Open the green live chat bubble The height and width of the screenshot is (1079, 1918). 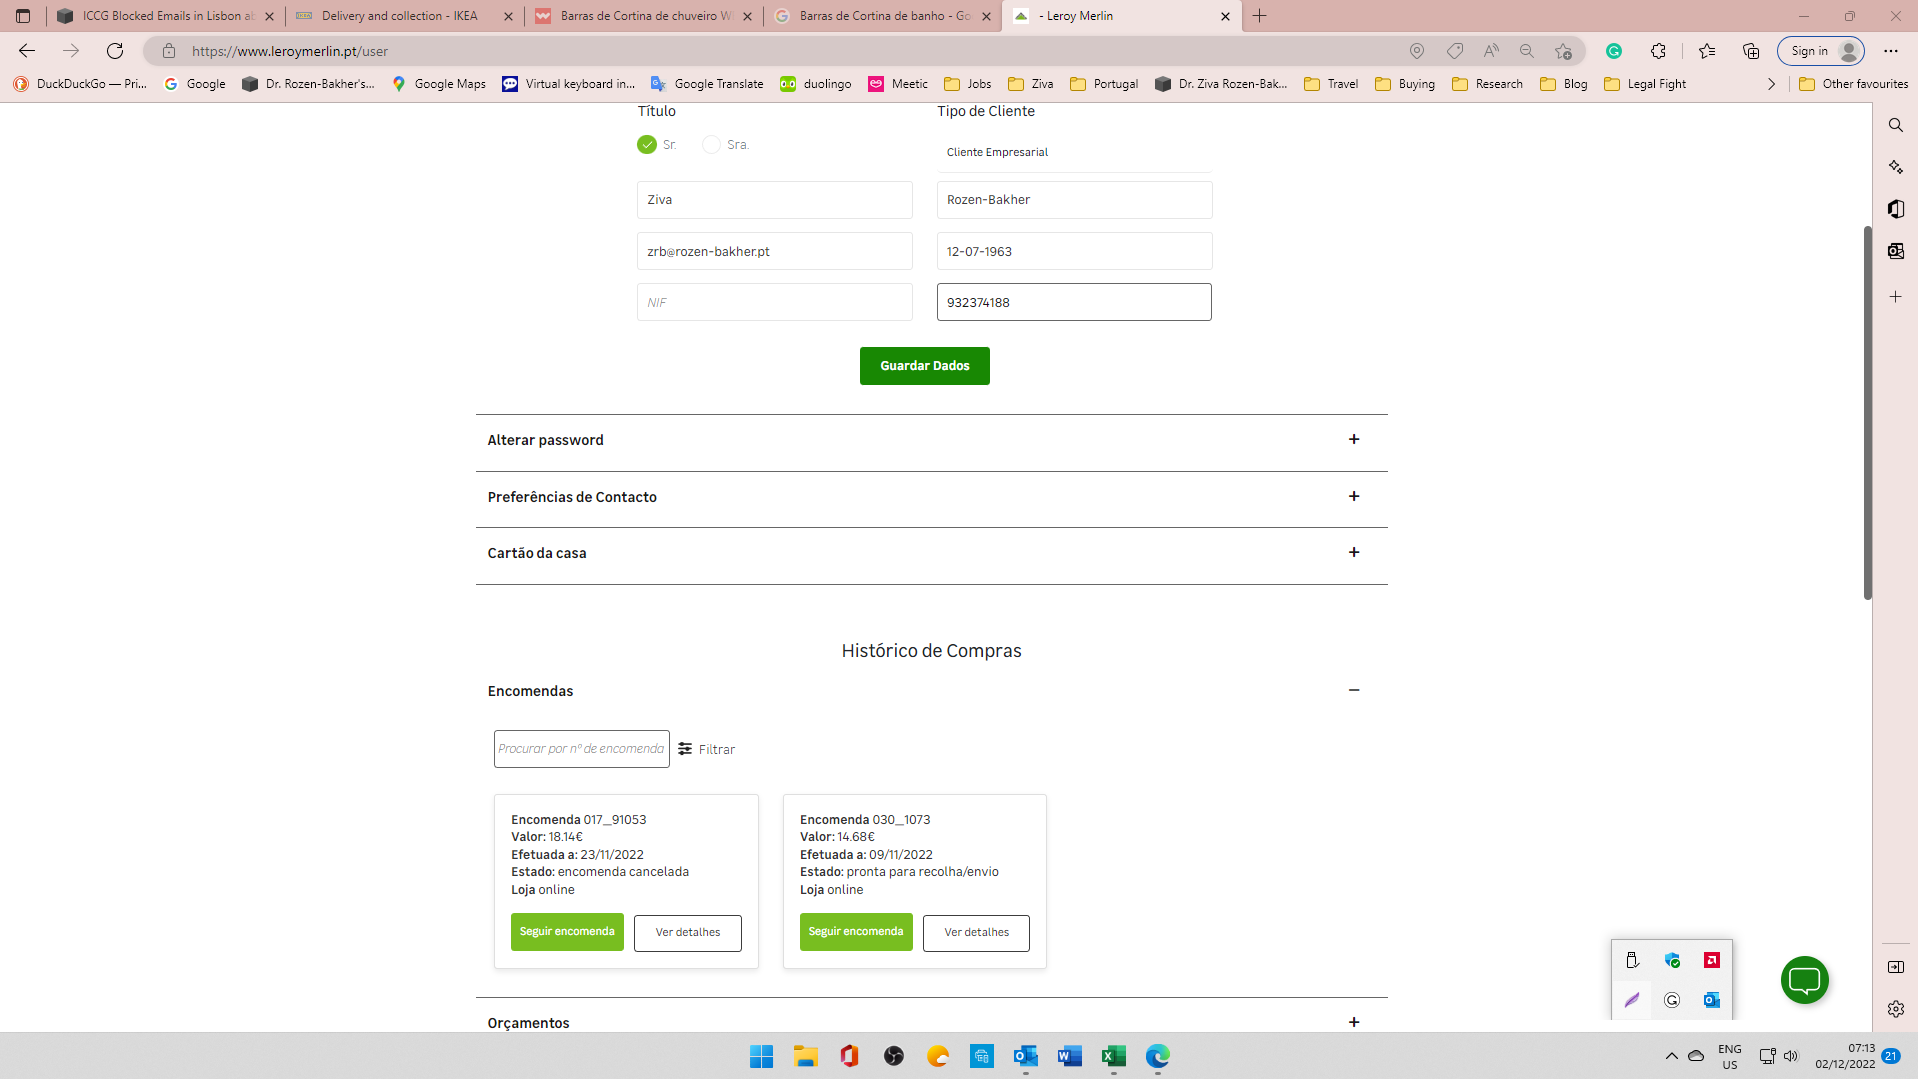click(x=1804, y=980)
